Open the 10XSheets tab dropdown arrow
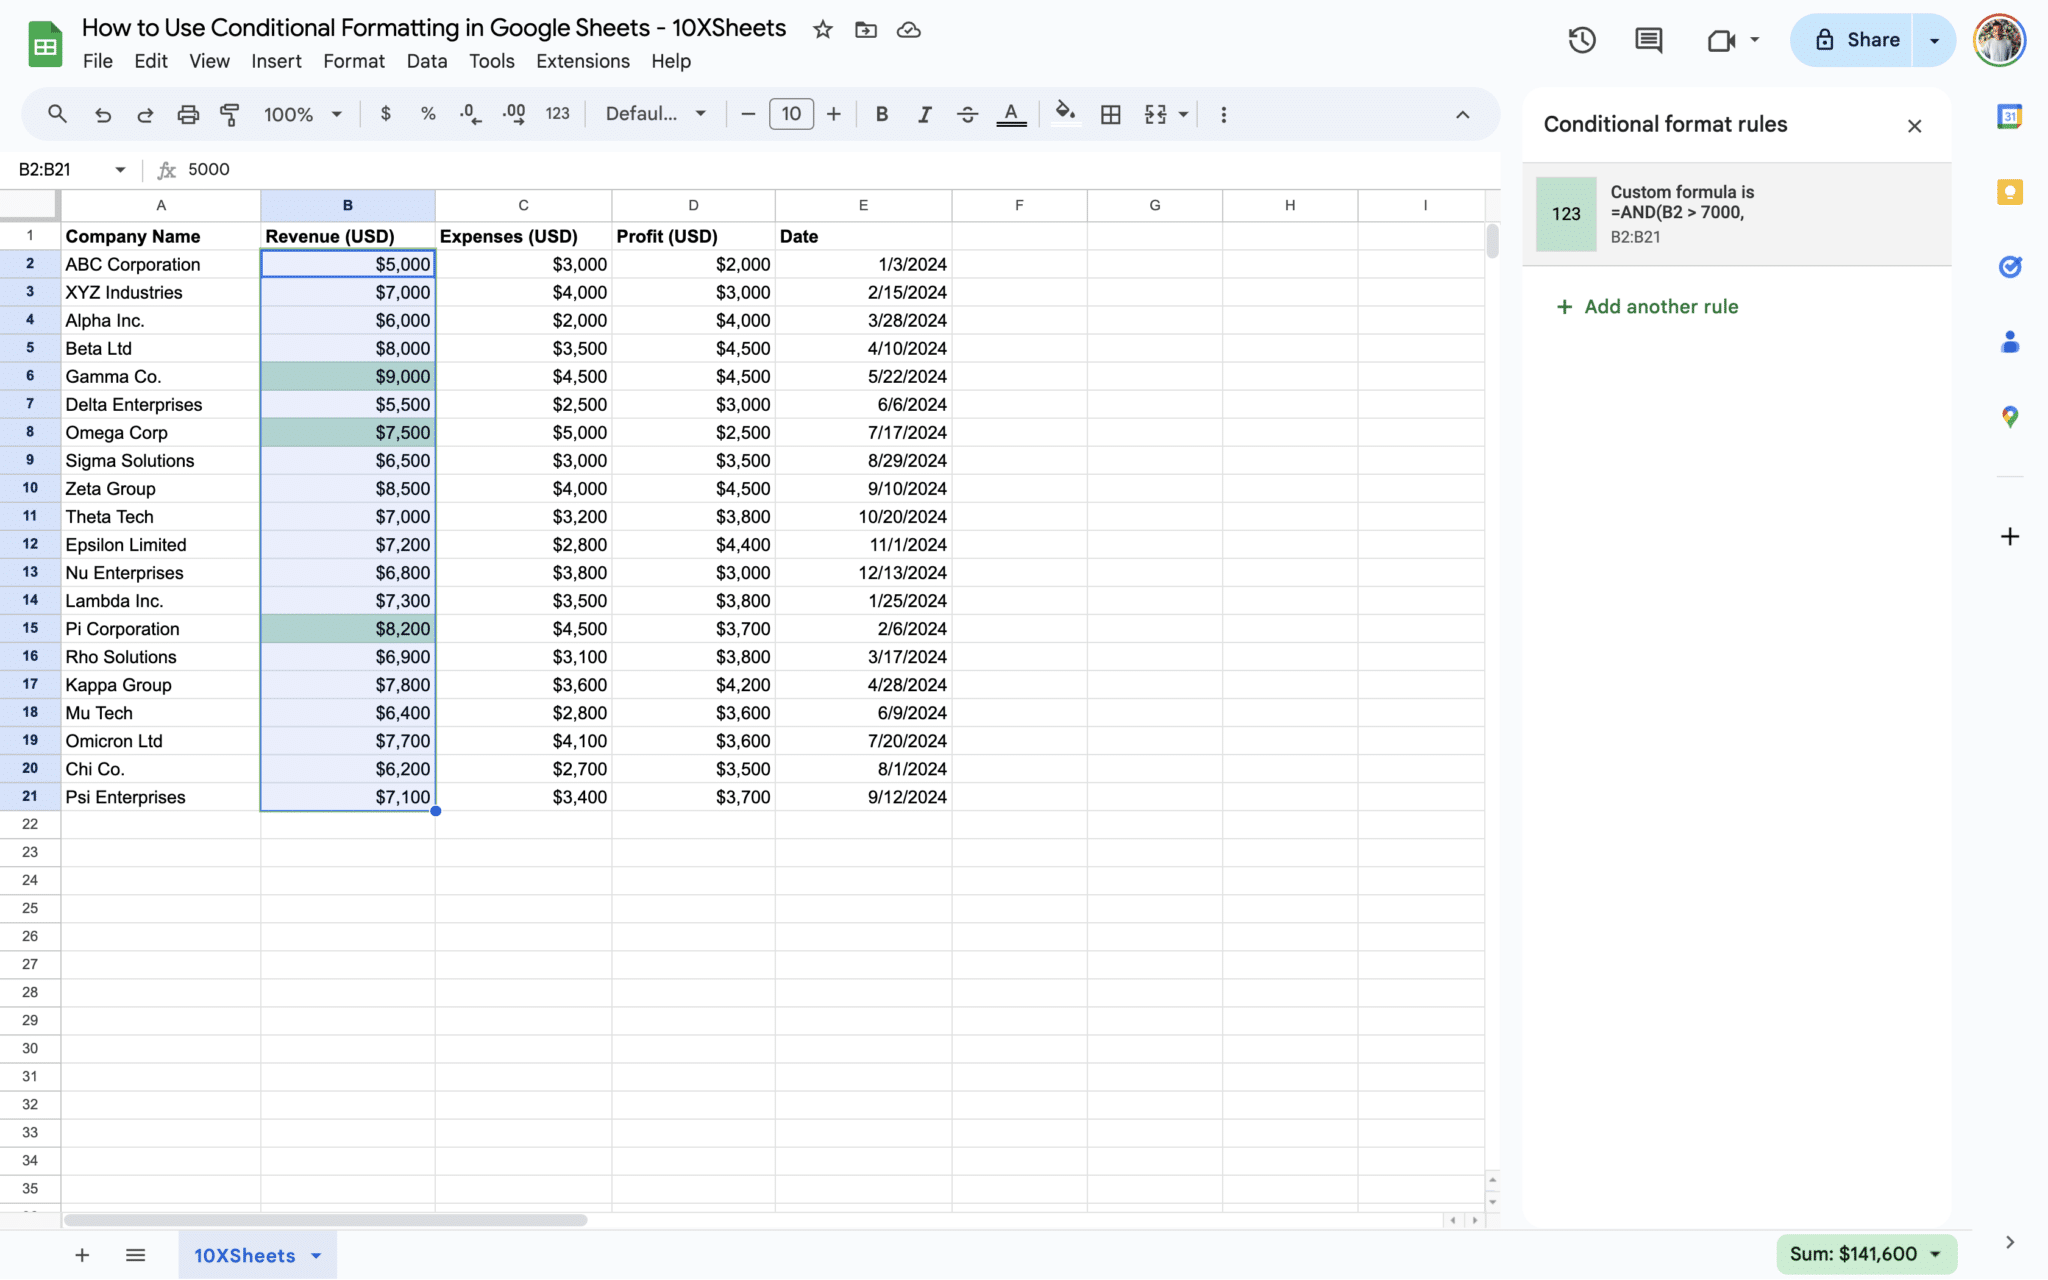The height and width of the screenshot is (1280, 2048). (316, 1256)
